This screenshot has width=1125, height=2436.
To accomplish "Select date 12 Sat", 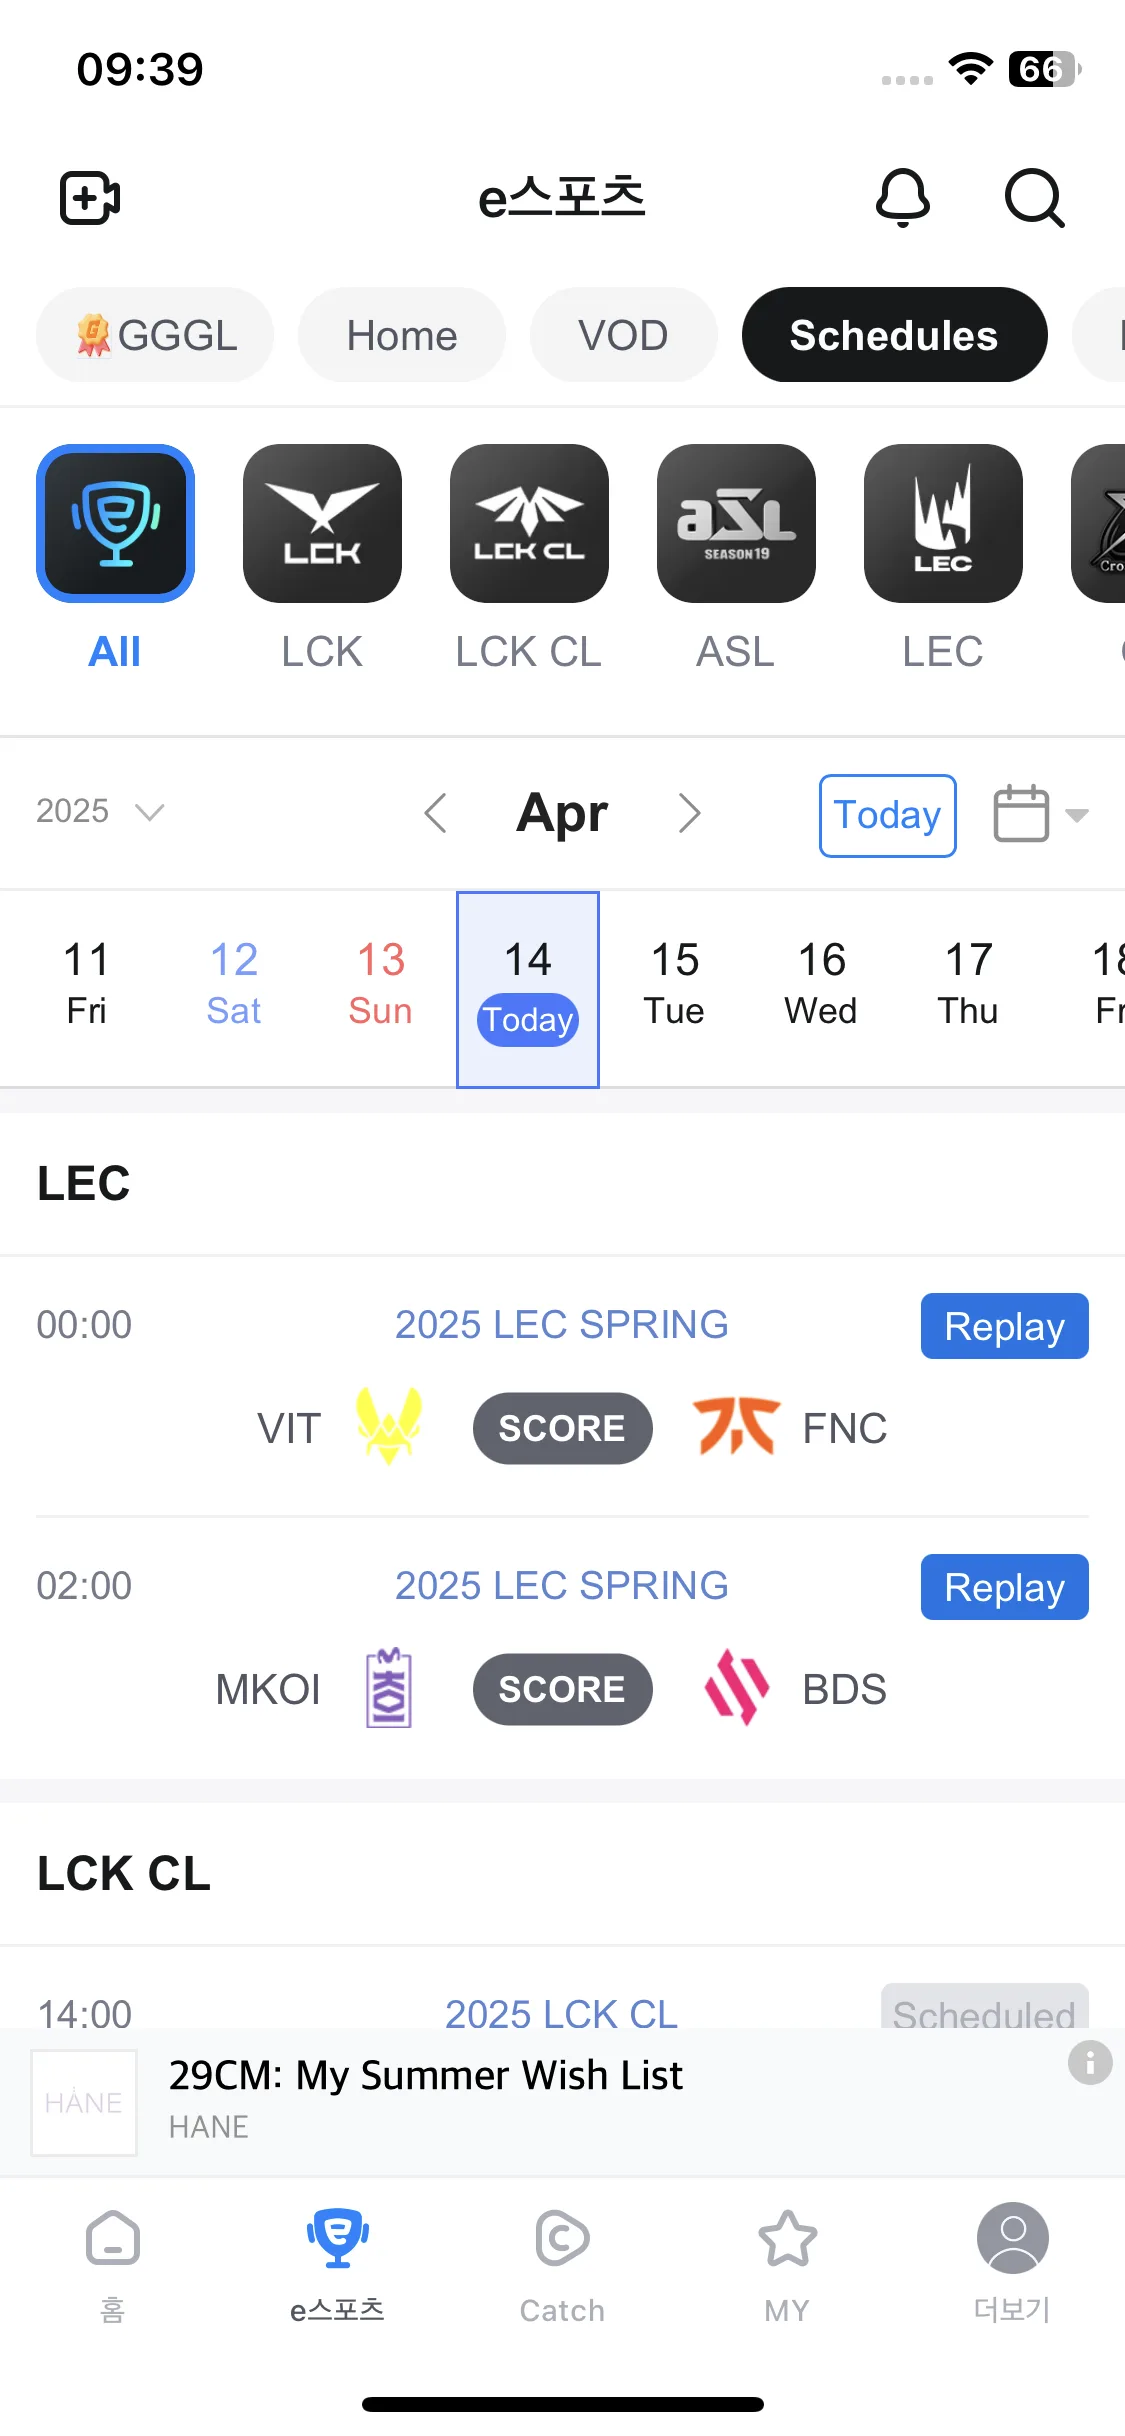I will [x=234, y=984].
